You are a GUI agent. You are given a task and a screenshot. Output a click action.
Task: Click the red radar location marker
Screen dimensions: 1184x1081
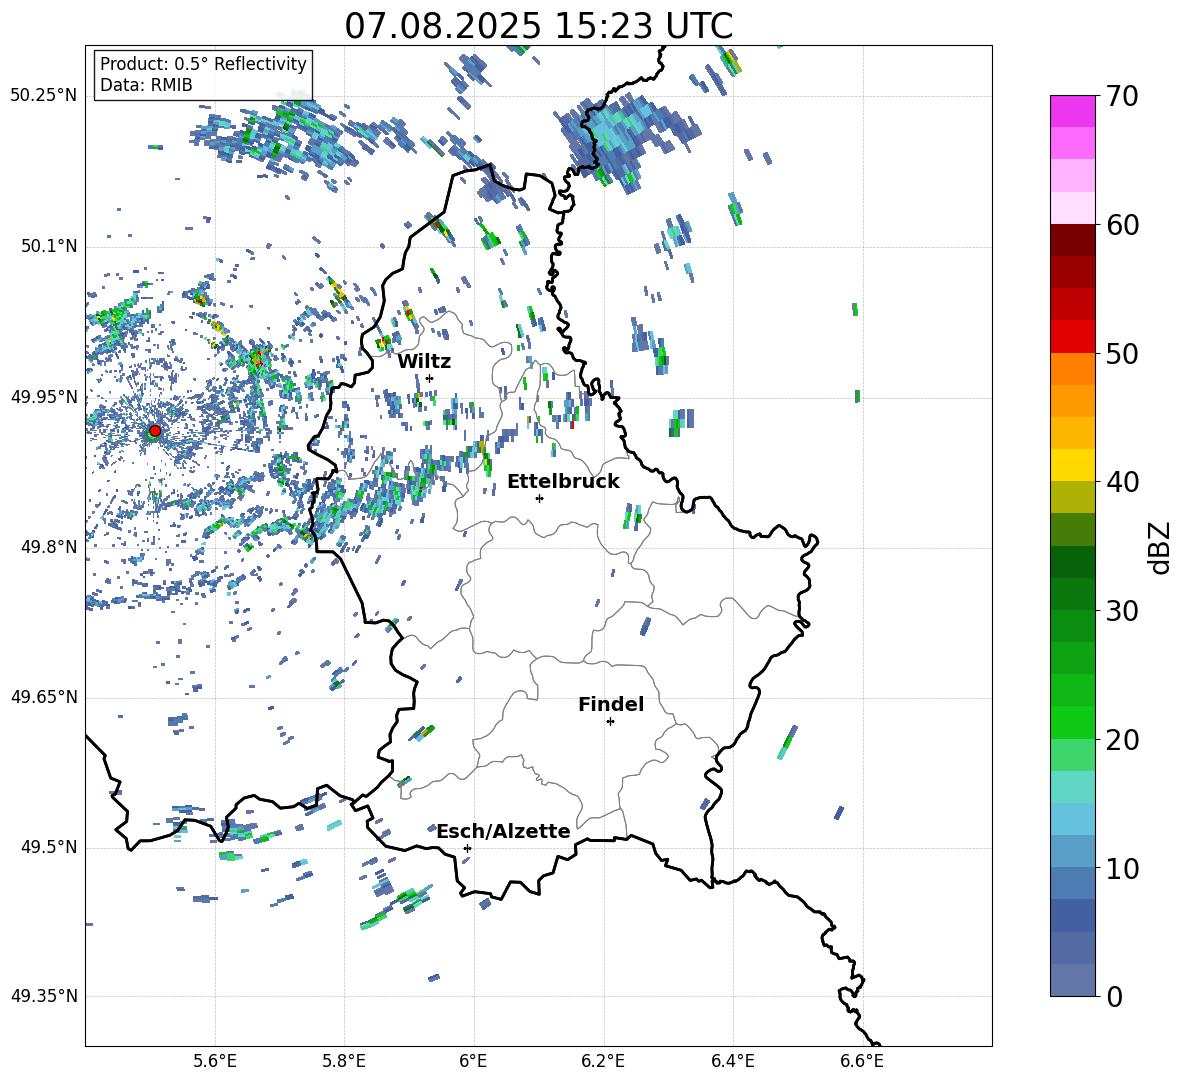click(x=155, y=430)
